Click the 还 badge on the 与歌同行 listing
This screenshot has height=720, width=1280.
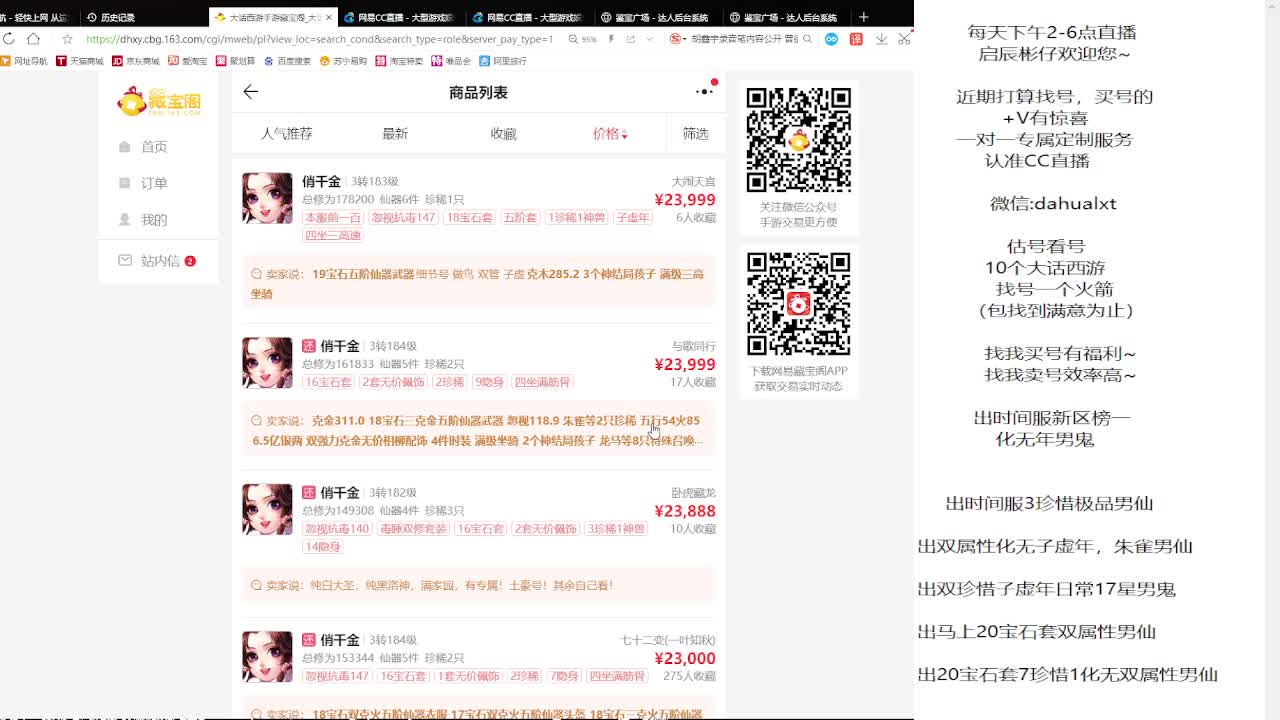click(x=309, y=346)
